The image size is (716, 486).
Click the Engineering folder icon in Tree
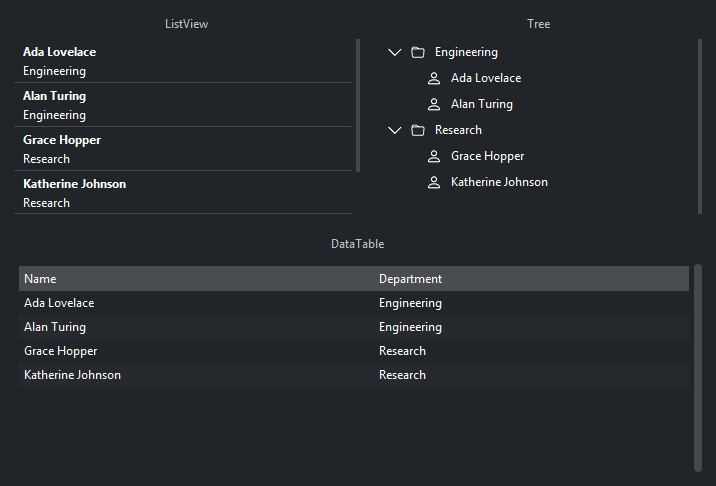click(x=418, y=52)
